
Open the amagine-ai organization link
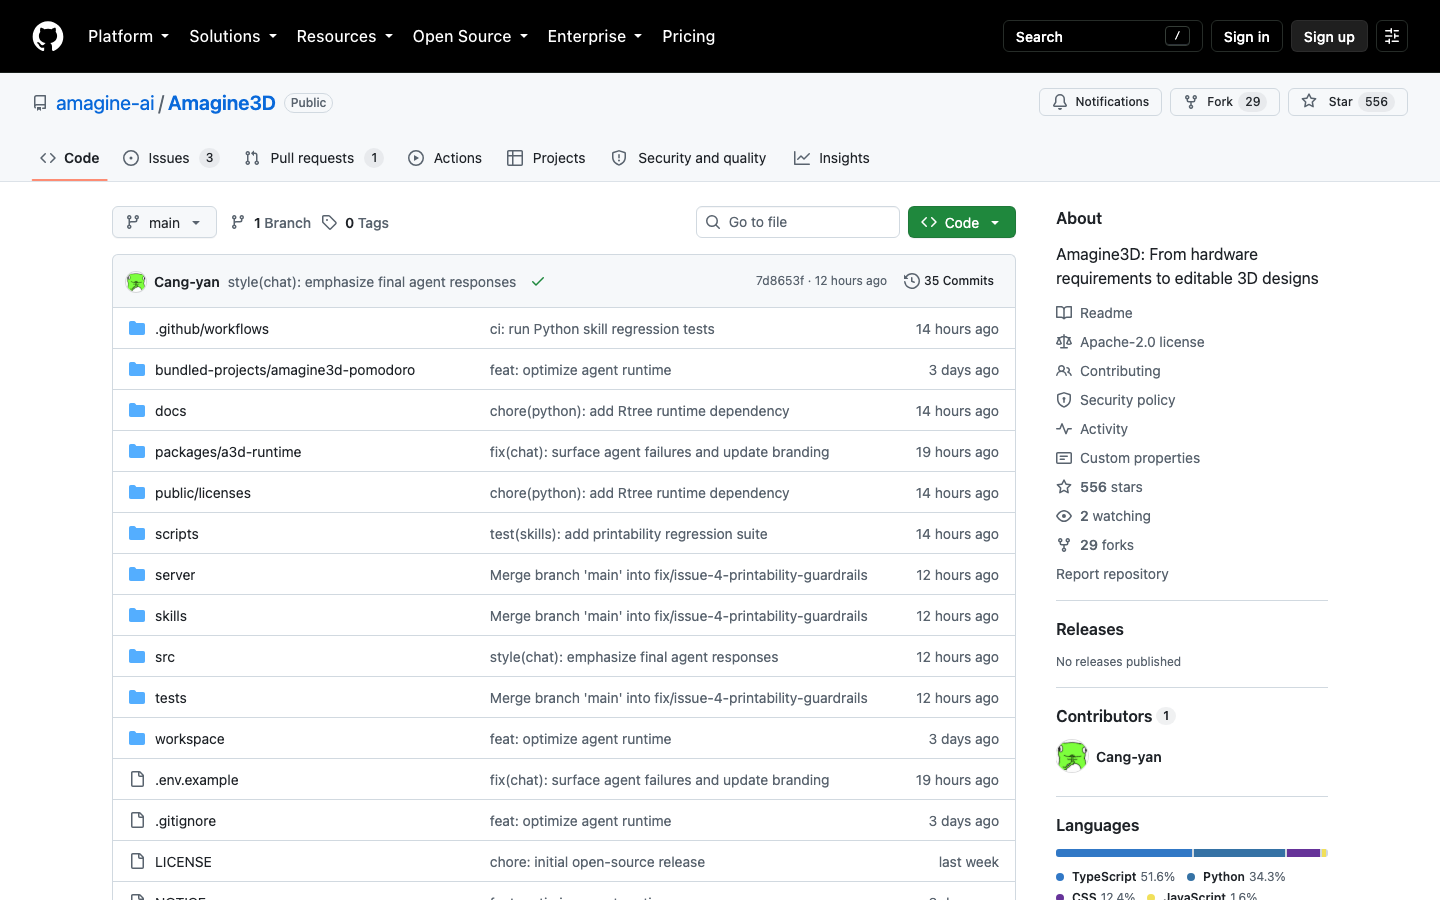coord(105,103)
